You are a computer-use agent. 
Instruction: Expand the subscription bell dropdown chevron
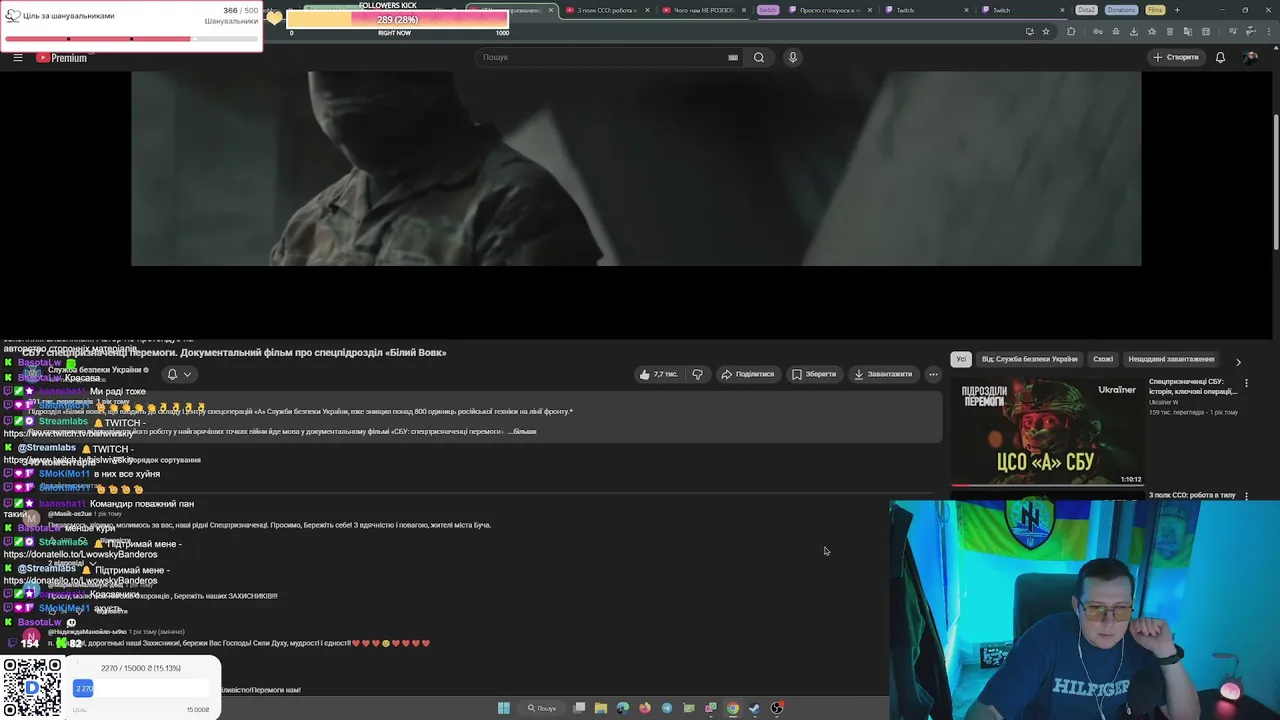[187, 374]
